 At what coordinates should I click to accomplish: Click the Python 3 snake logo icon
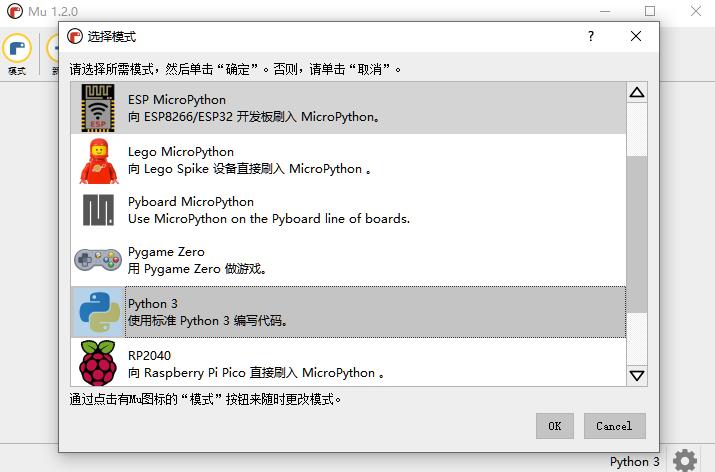[98, 312]
